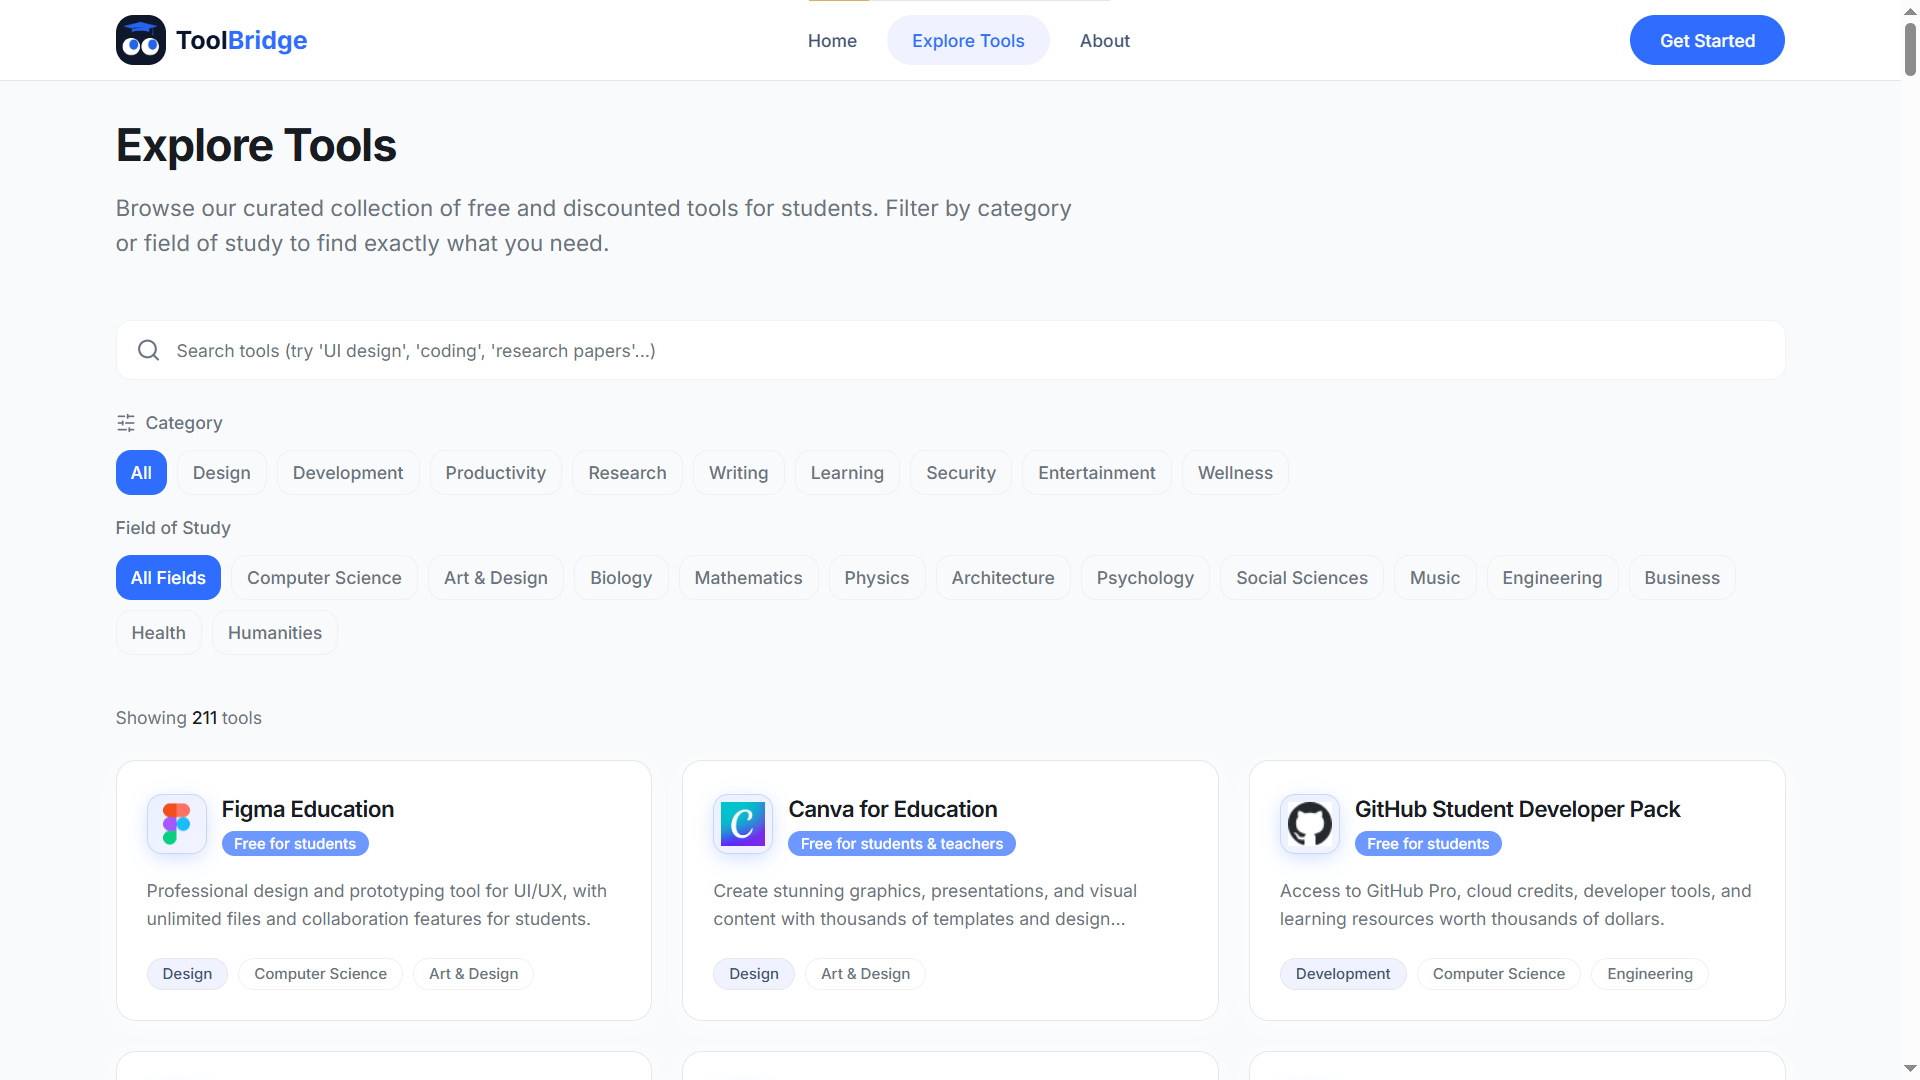The width and height of the screenshot is (1920, 1080).
Task: Go to the Home nav item
Action: point(832,41)
